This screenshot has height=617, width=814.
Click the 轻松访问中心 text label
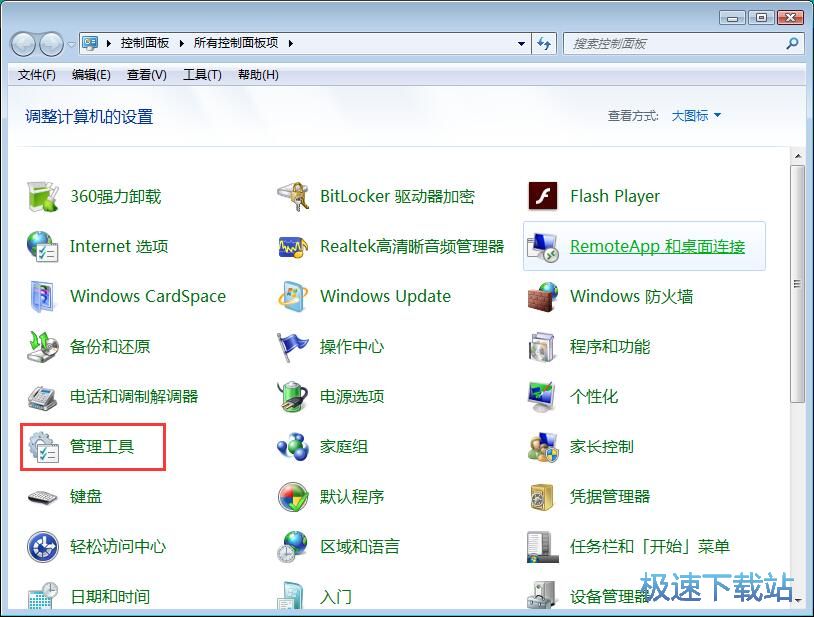coord(118,546)
